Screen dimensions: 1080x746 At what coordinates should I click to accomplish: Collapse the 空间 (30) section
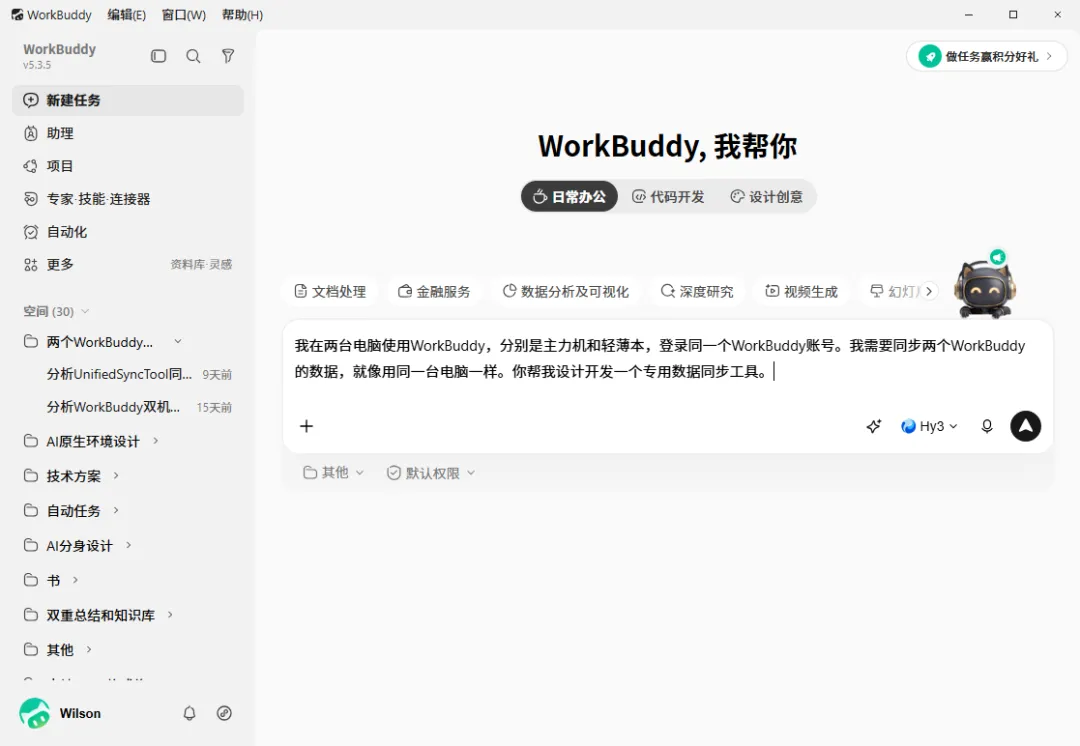[56, 311]
